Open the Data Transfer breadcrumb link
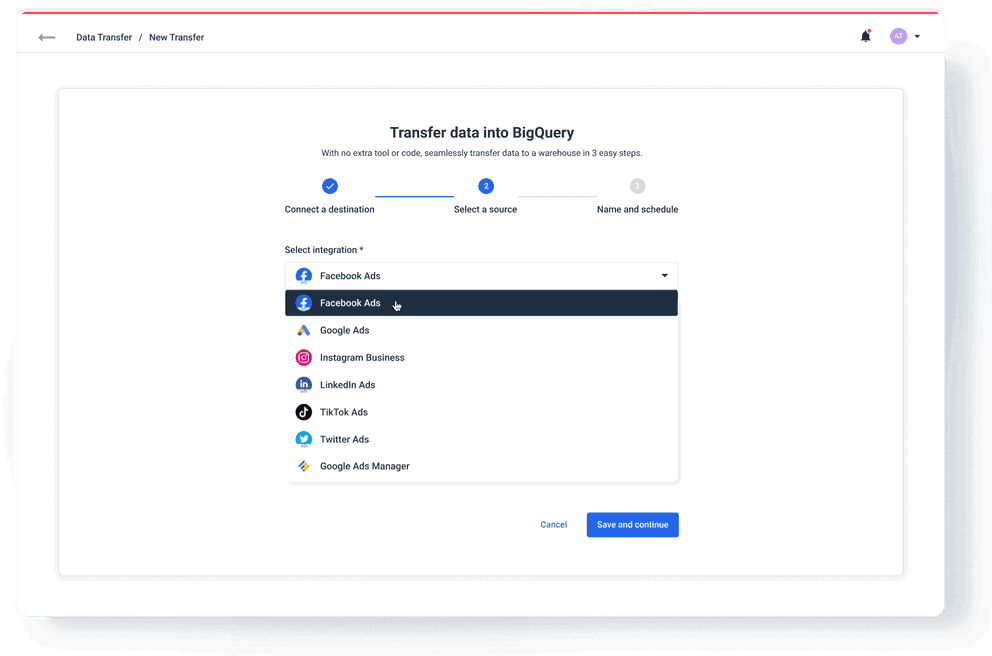The width and height of the screenshot is (992, 656). [x=103, y=37]
